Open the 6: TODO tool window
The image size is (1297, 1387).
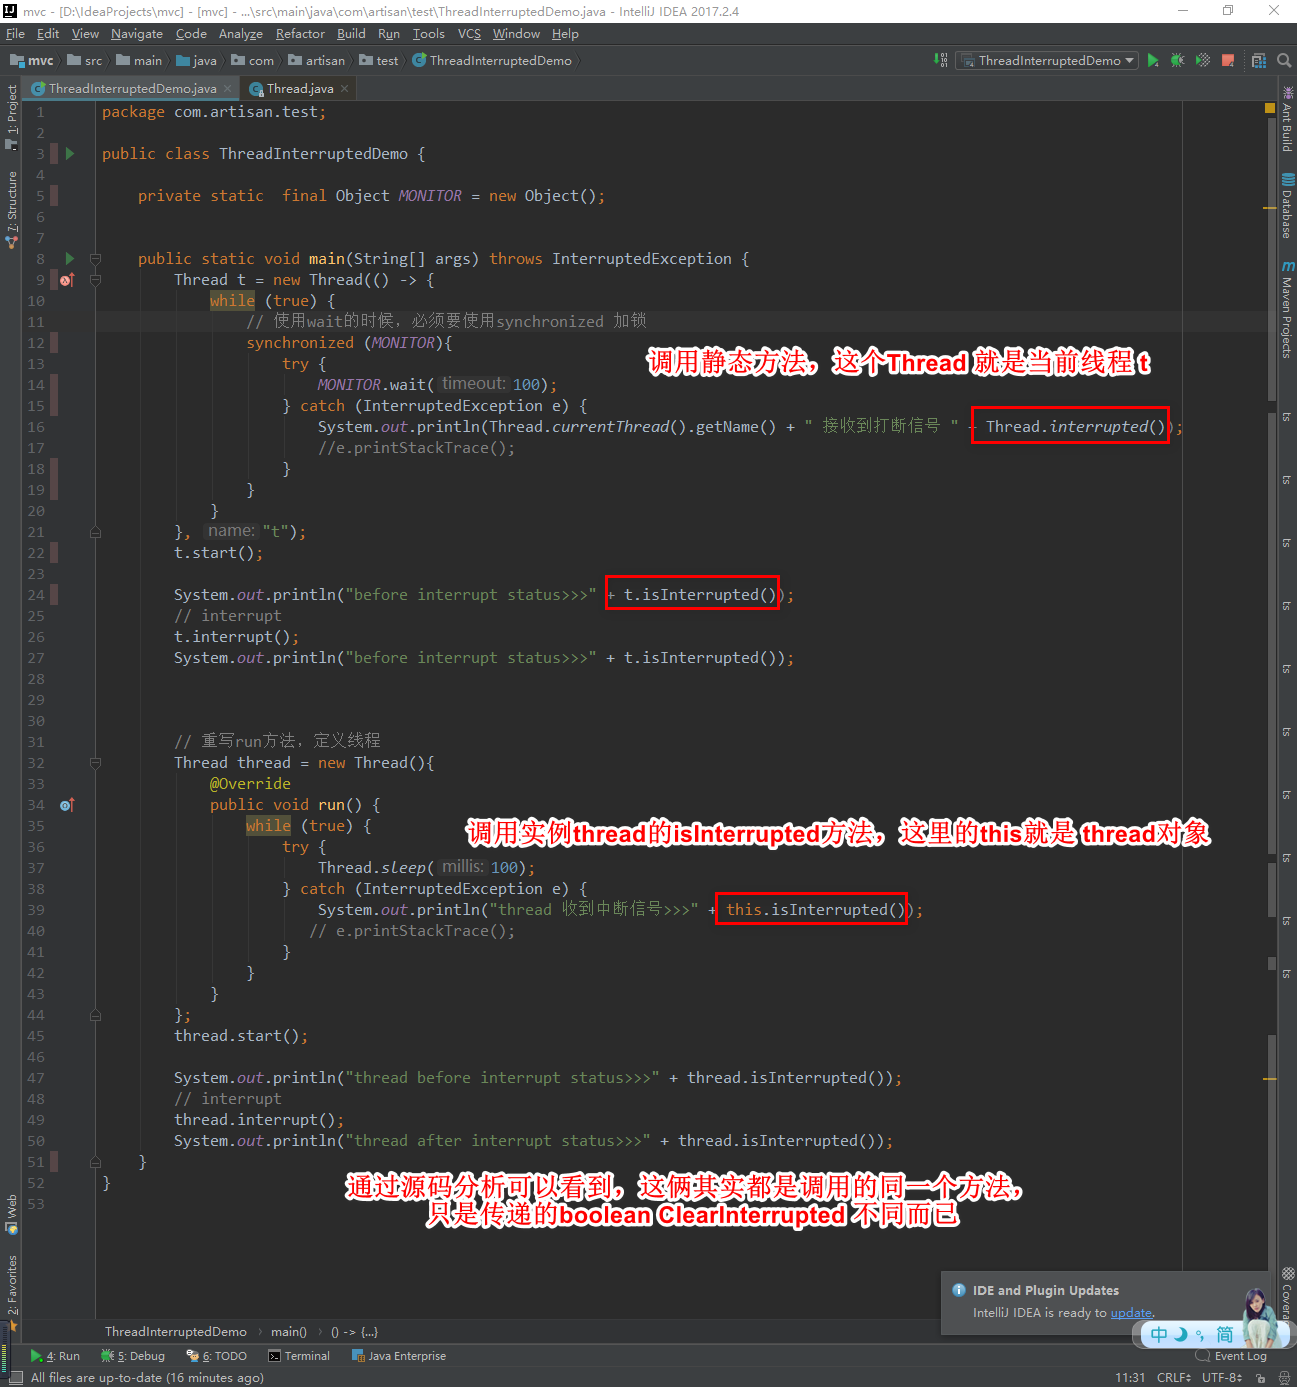point(217,1356)
